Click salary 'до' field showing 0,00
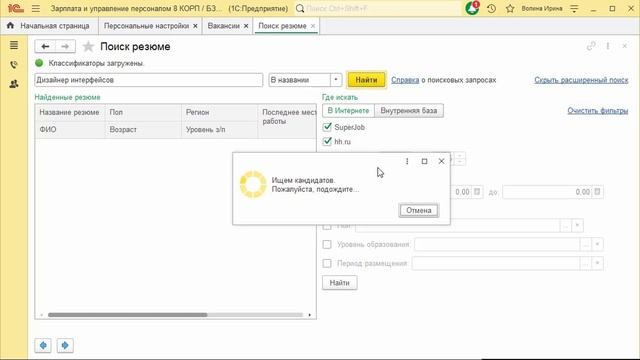 [x=547, y=192]
